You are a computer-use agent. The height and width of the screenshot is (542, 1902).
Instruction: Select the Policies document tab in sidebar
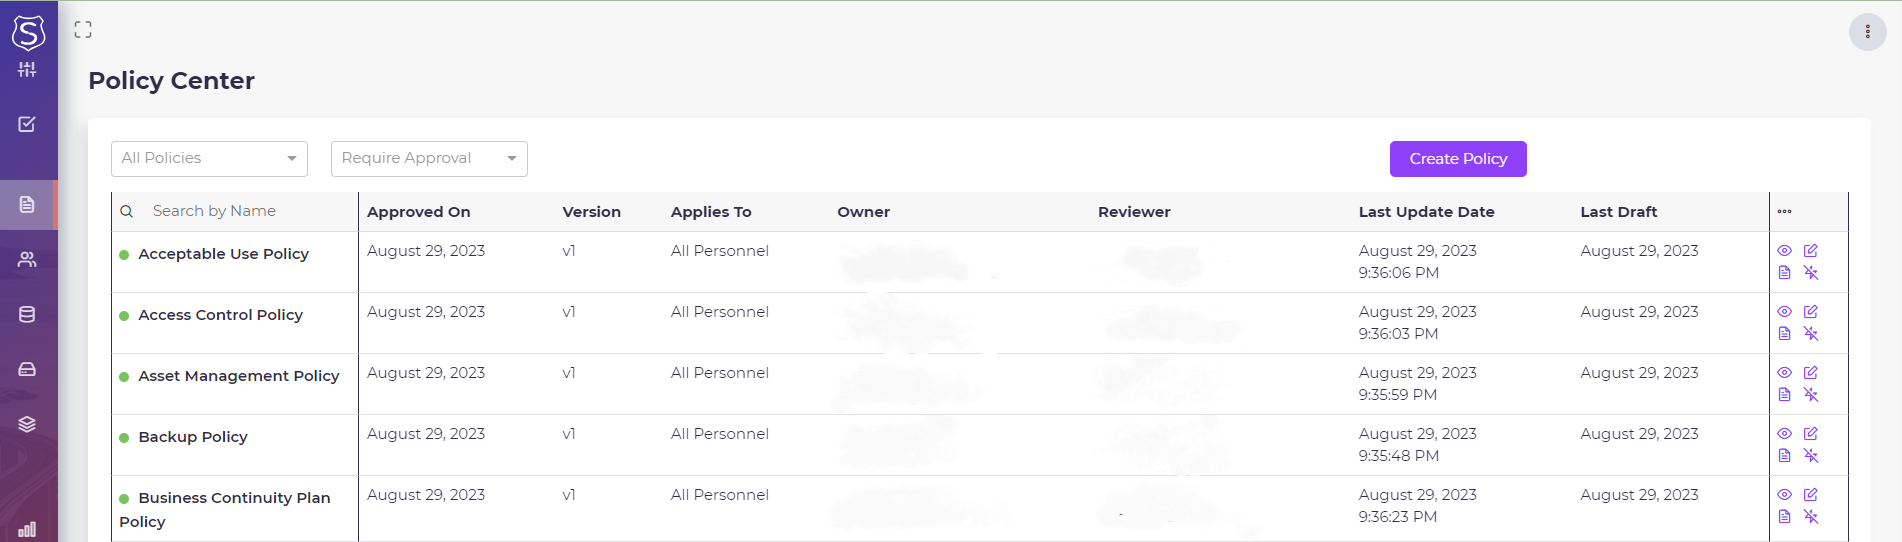pyautogui.click(x=27, y=205)
